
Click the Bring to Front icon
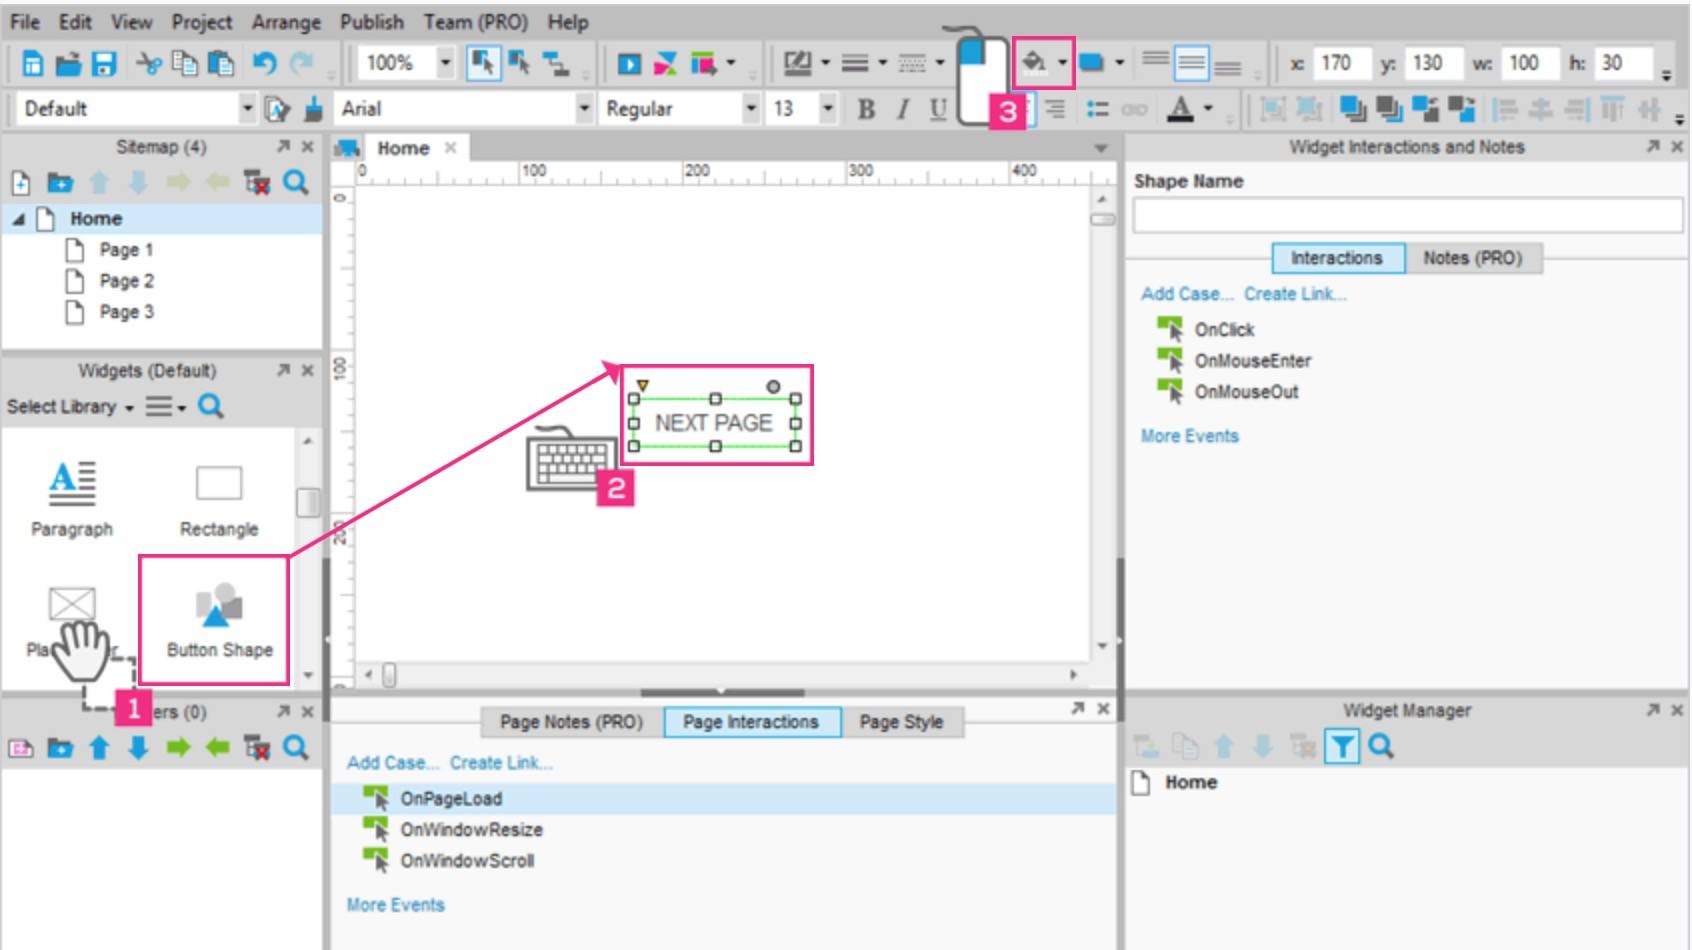click(1353, 109)
